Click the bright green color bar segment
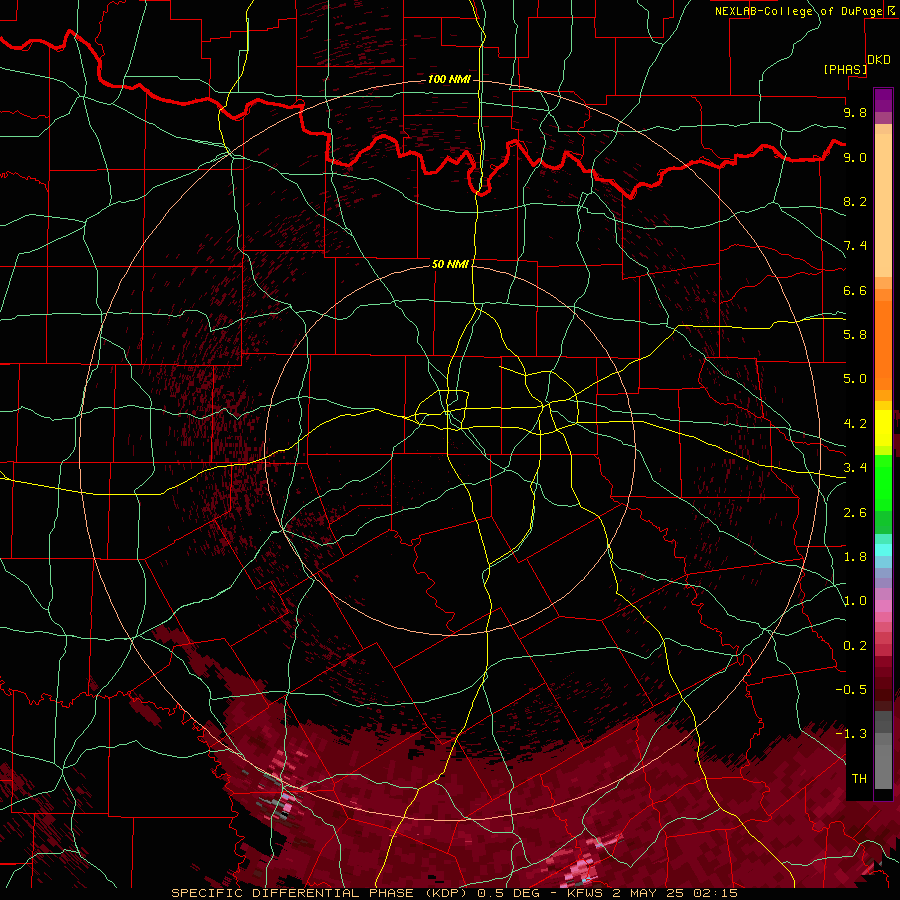 (883, 481)
